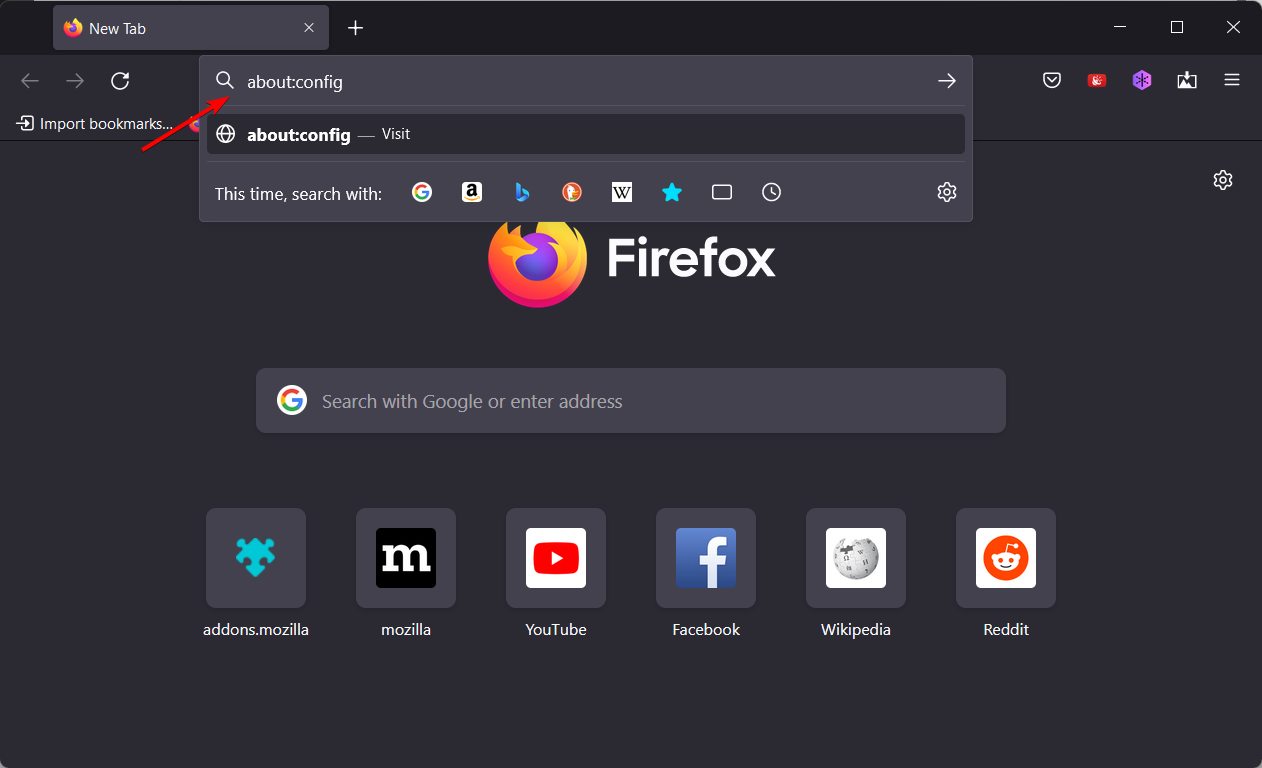Screen dimensions: 1262x768
Task: Open addons.mozilla shortcut tile
Action: pyautogui.click(x=256, y=558)
